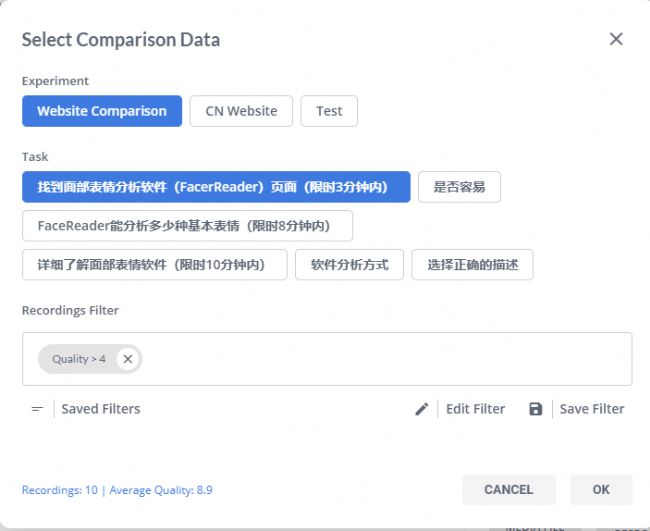The height and width of the screenshot is (531, 650).
Task: Confirm selection with the OK button
Action: click(601, 489)
